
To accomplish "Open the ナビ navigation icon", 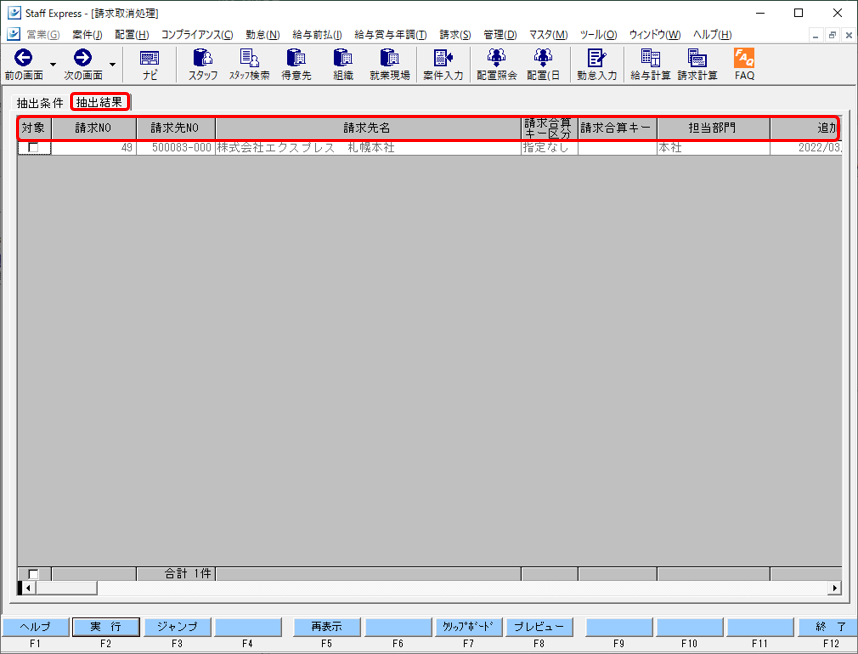I will click(x=149, y=59).
